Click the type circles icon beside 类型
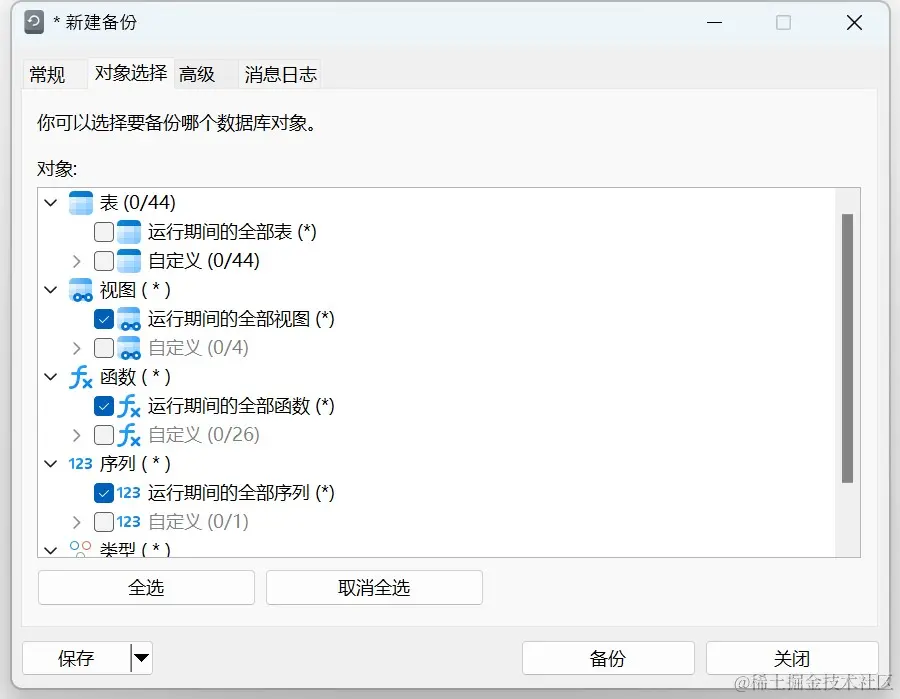The width and height of the screenshot is (900, 699). tap(80, 548)
